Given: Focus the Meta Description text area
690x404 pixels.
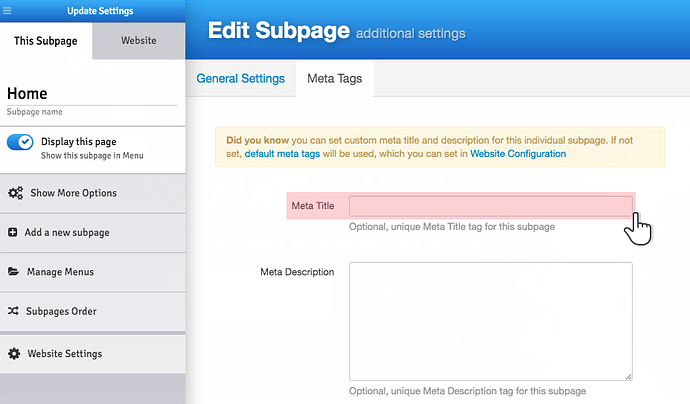Looking at the screenshot, I should pyautogui.click(x=490, y=320).
